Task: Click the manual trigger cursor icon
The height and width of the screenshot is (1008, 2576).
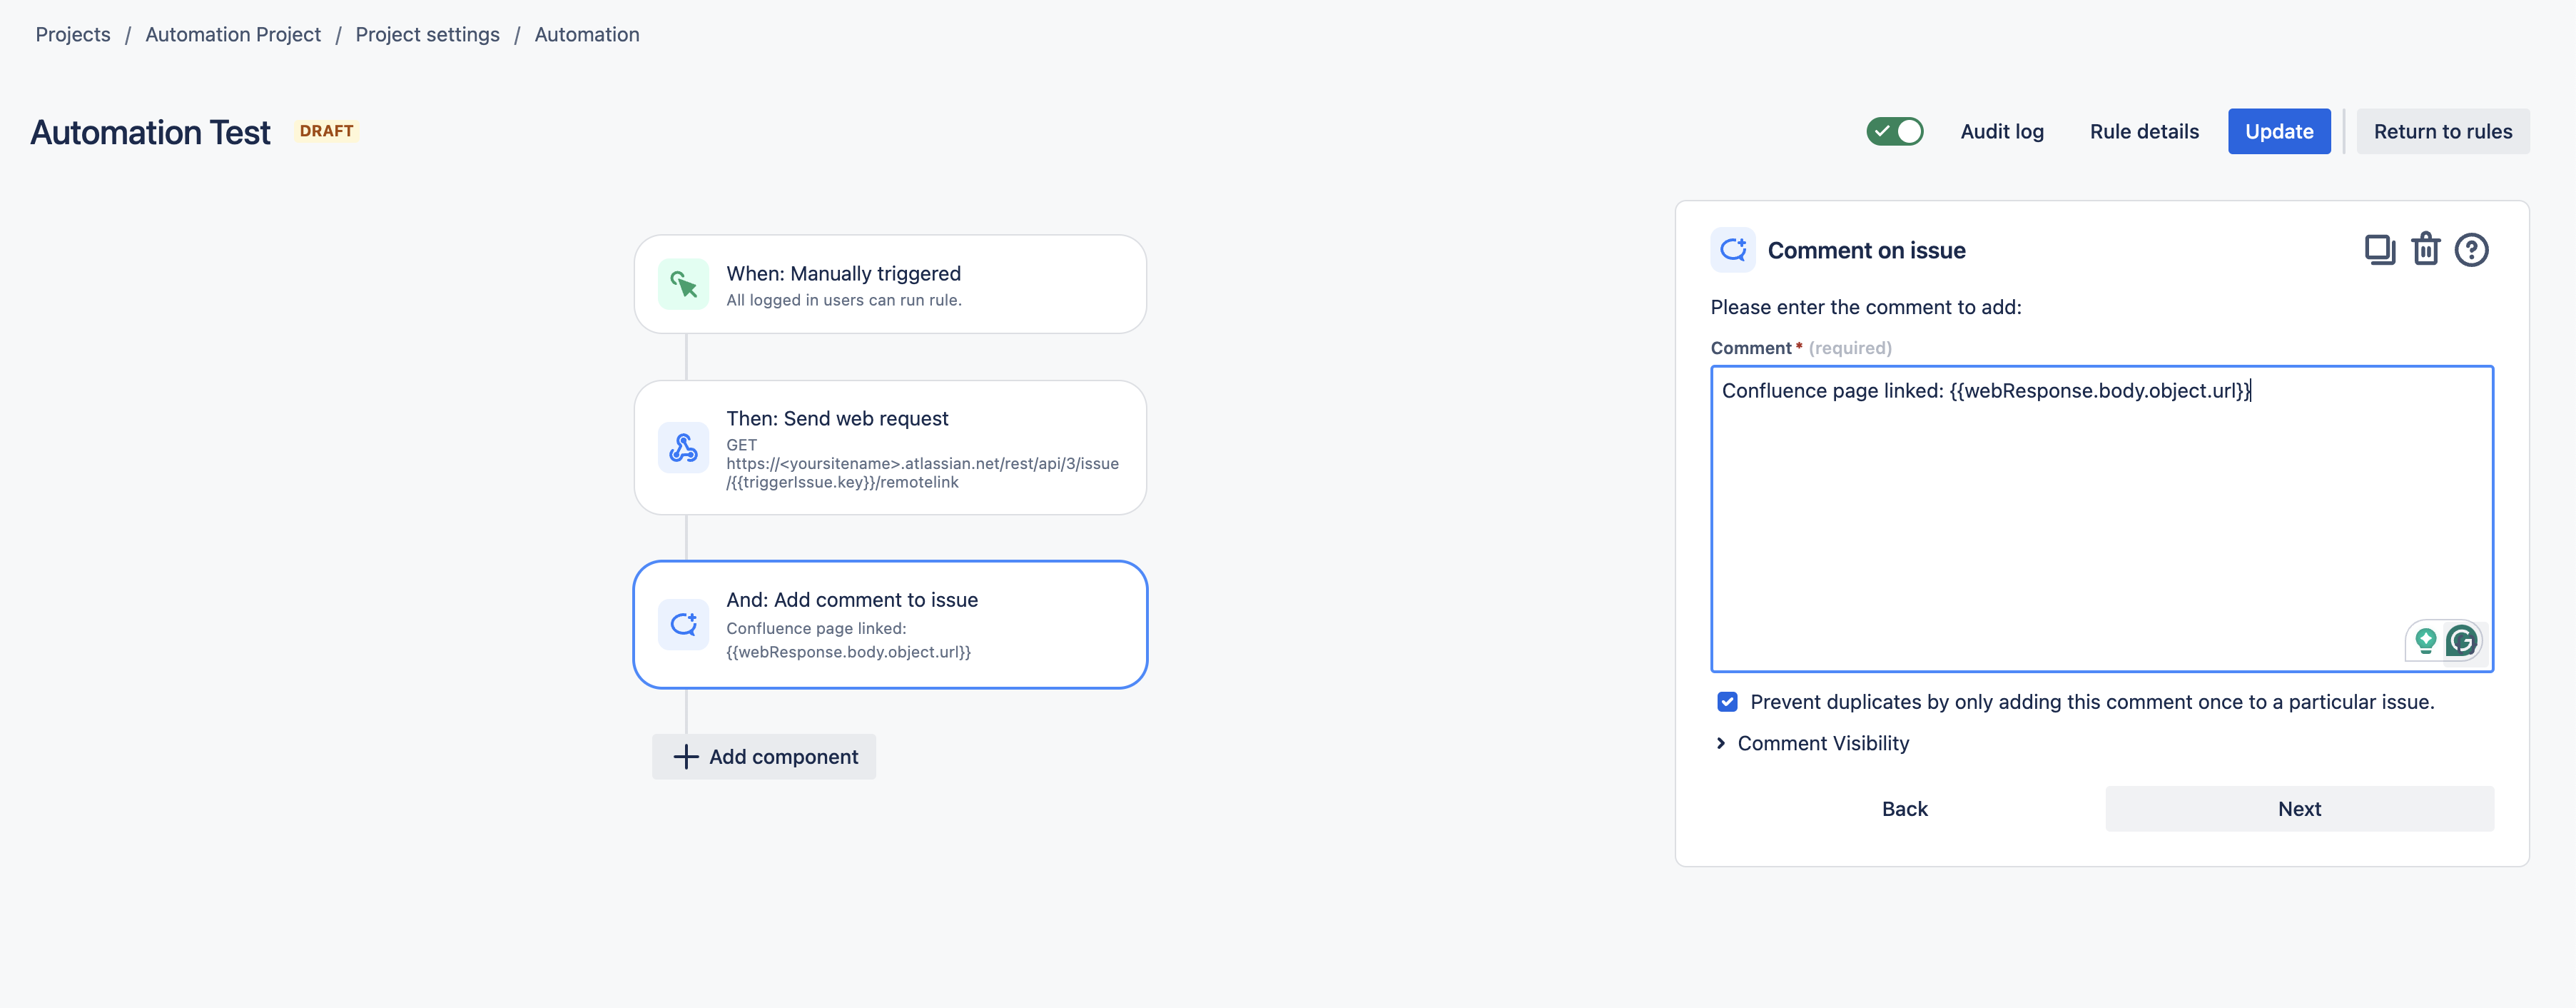Action: click(x=684, y=285)
